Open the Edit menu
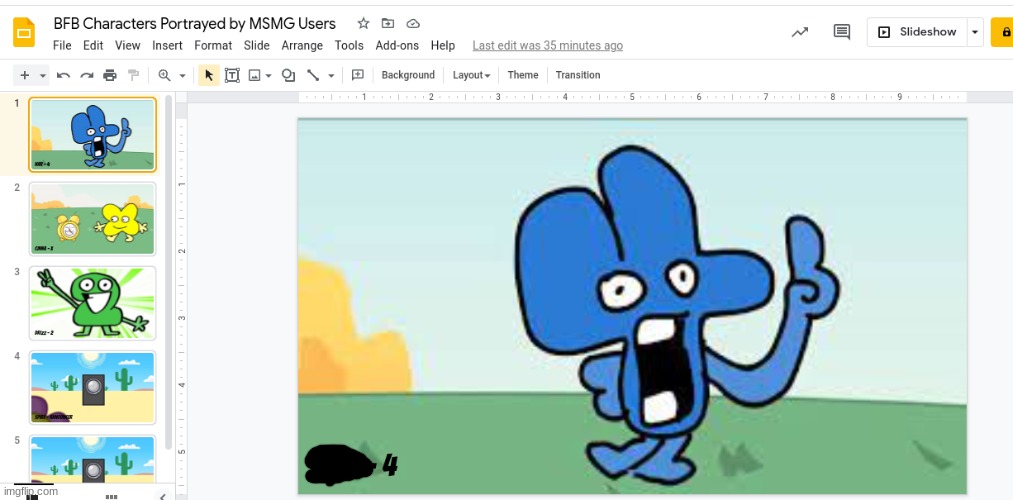Image resolution: width=1013 pixels, height=500 pixels. pos(93,45)
